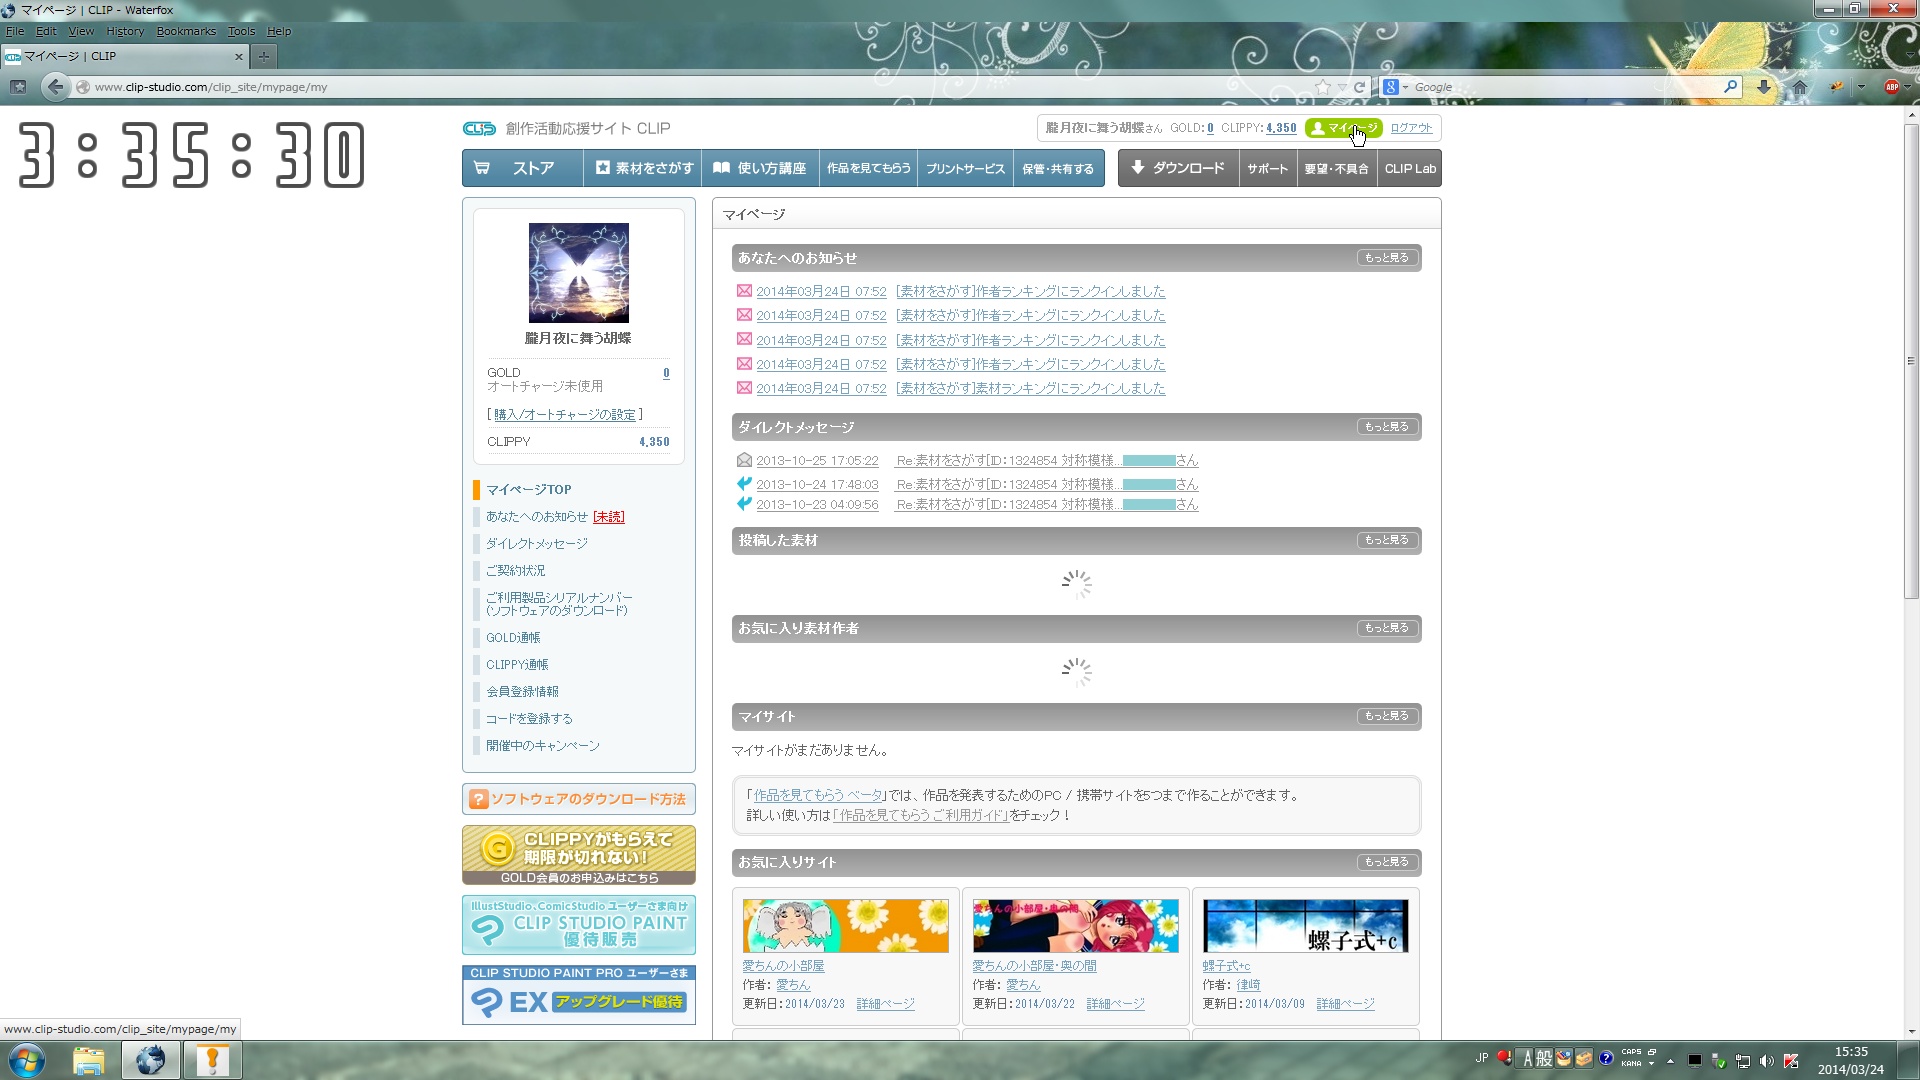Open the ストア navigation tab

(x=522, y=168)
